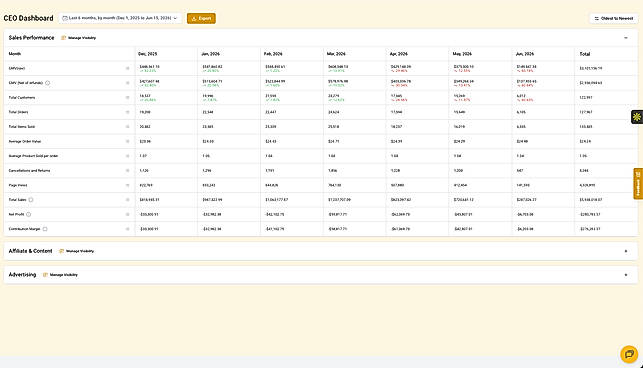Click the row handle icon for Total Orders
Screen dimensions: 643x368
tap(128, 112)
